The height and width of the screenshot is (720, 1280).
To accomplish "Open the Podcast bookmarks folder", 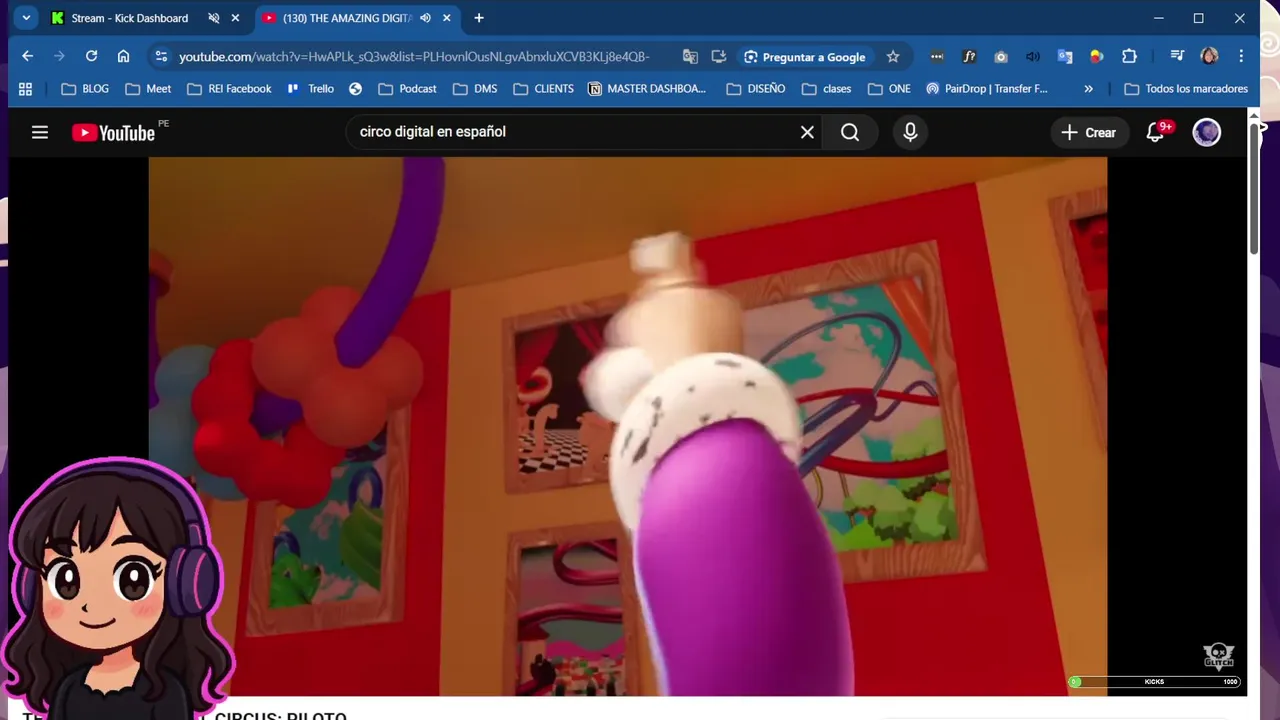I will click(407, 89).
